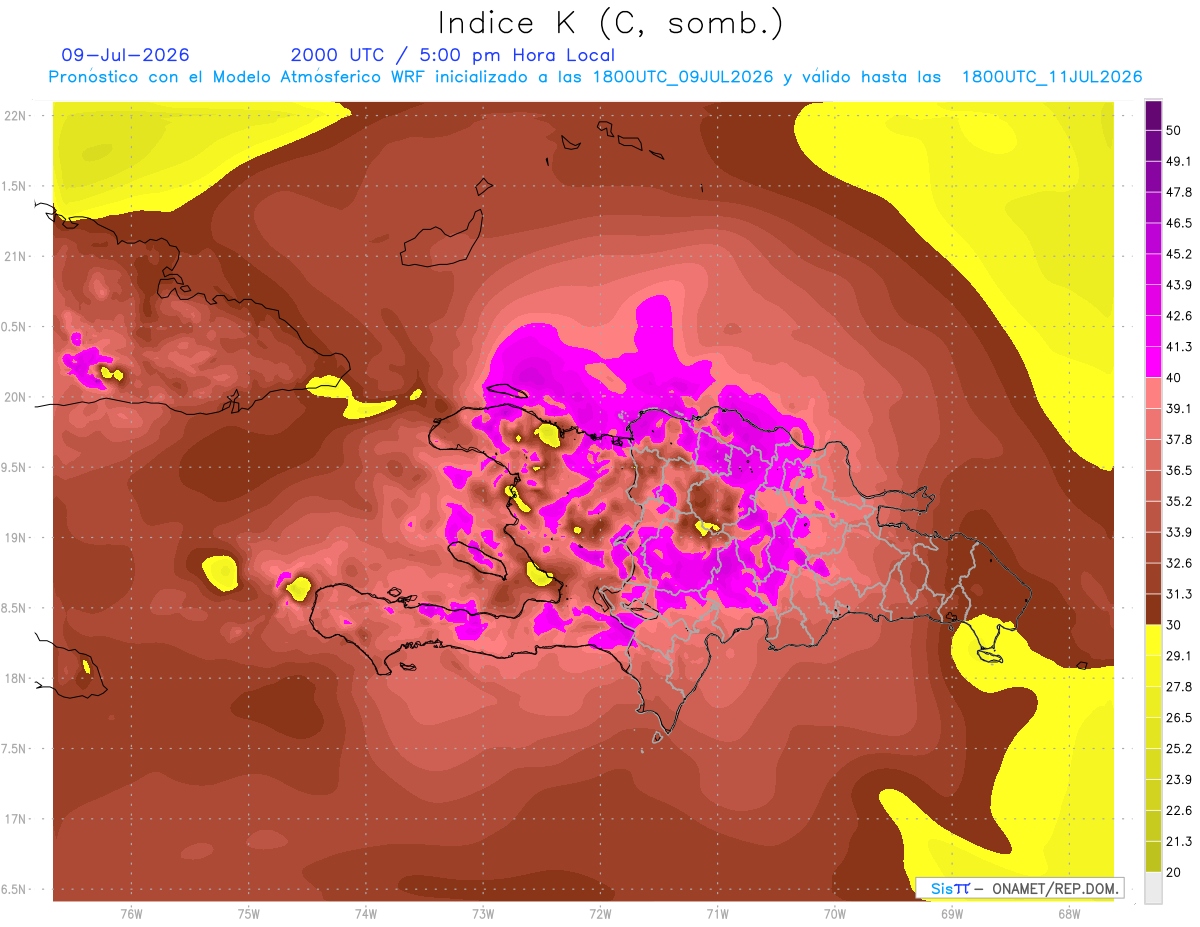1200x927 pixels.
Task: Pick the purple swatch between 46.5 and 47.8
Action: [1153, 207]
